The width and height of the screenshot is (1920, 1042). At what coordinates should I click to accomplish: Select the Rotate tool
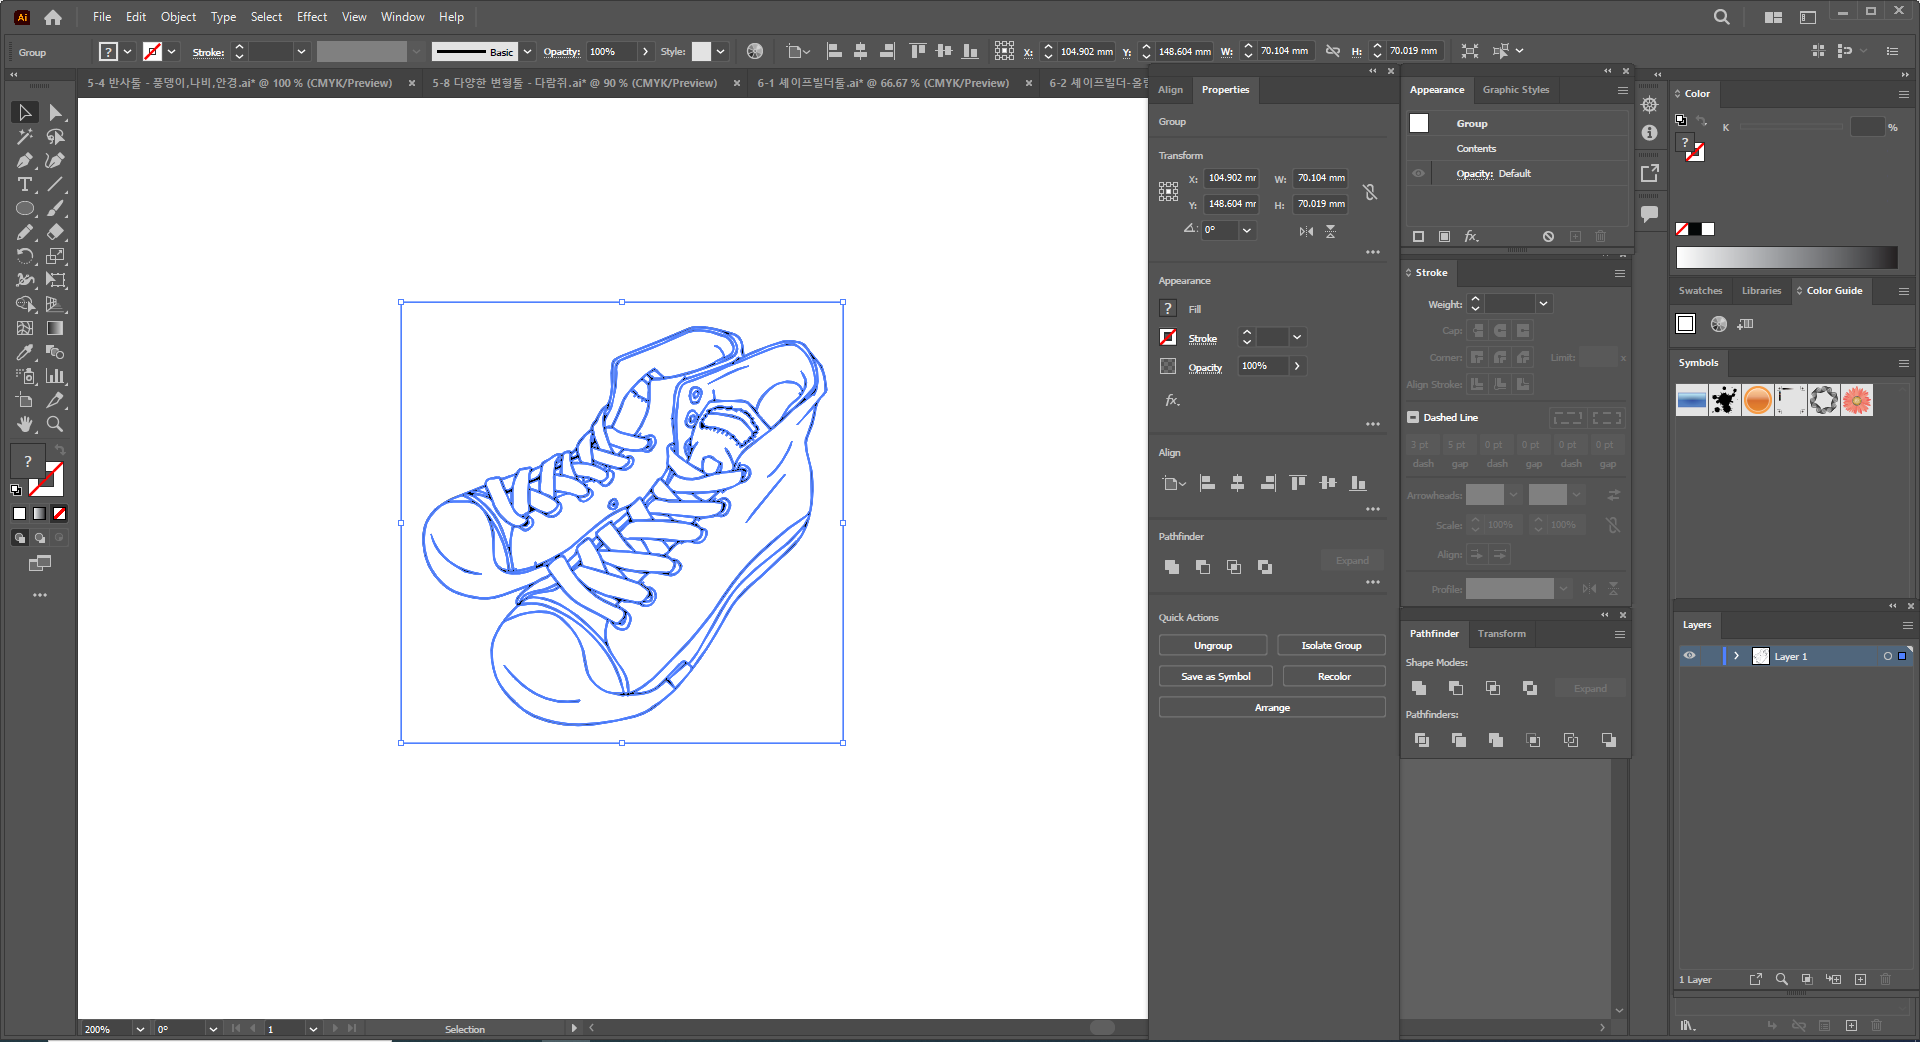tap(25, 256)
